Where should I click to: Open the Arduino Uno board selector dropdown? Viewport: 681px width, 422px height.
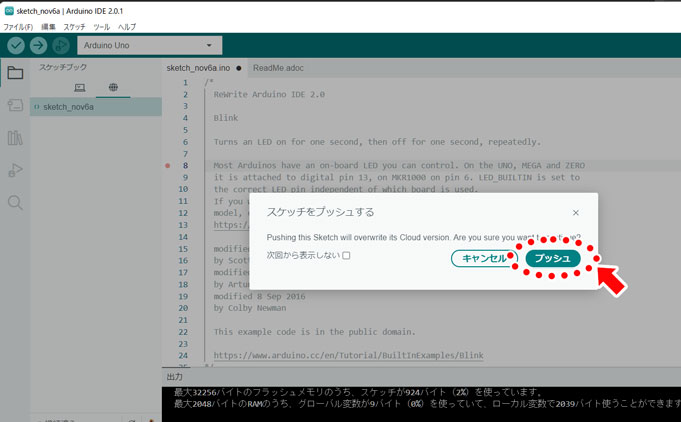pyautogui.click(x=150, y=45)
